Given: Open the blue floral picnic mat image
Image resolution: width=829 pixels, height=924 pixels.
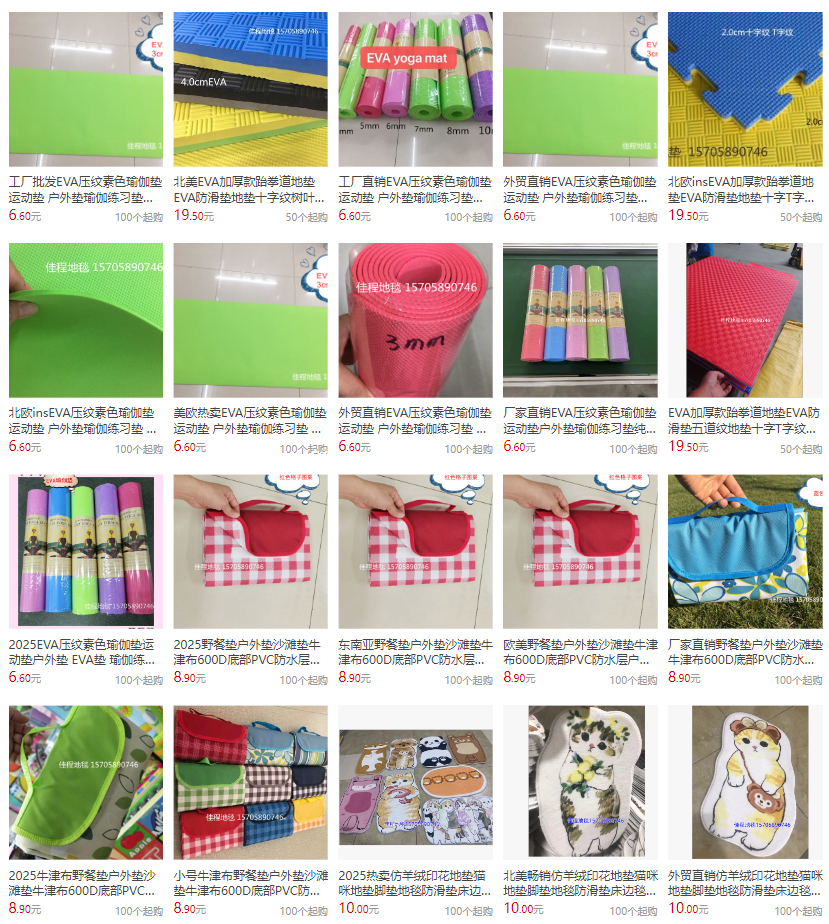Looking at the screenshot, I should click(x=745, y=551).
